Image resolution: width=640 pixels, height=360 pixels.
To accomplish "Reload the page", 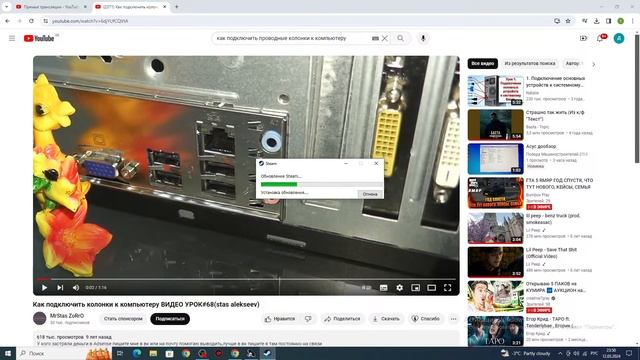I will [31, 21].
